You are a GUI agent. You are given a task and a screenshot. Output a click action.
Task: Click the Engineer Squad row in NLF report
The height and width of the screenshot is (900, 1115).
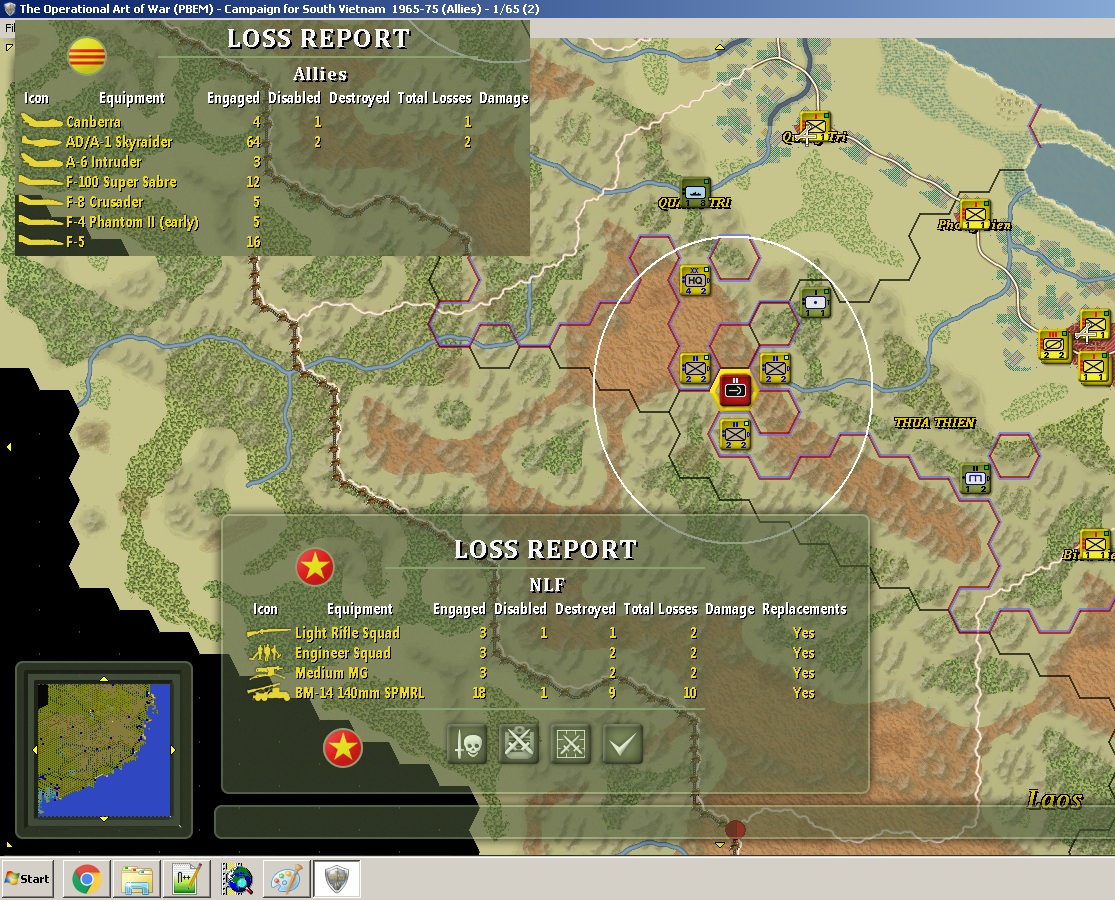[x=546, y=653]
